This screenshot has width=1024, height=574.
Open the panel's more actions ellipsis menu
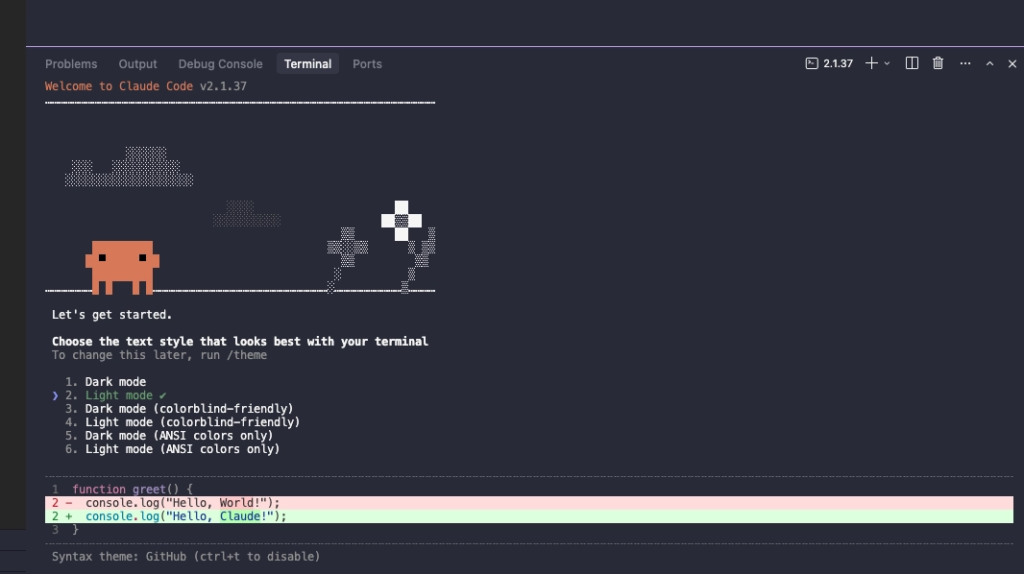point(965,63)
